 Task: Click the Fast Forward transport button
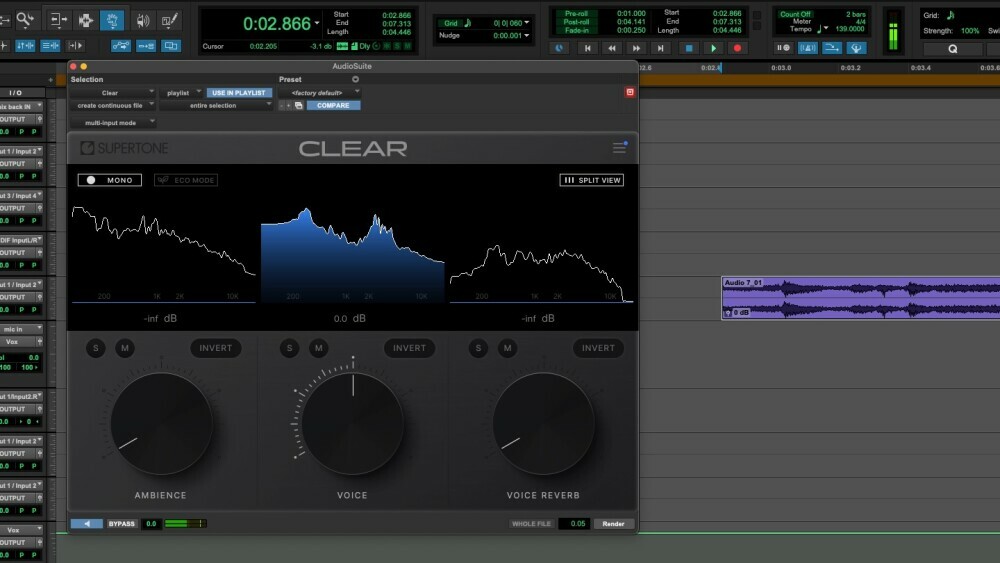pos(636,48)
